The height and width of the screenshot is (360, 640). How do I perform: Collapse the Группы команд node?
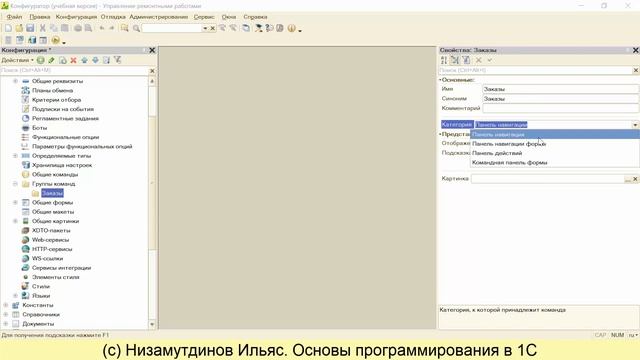coord(16,184)
